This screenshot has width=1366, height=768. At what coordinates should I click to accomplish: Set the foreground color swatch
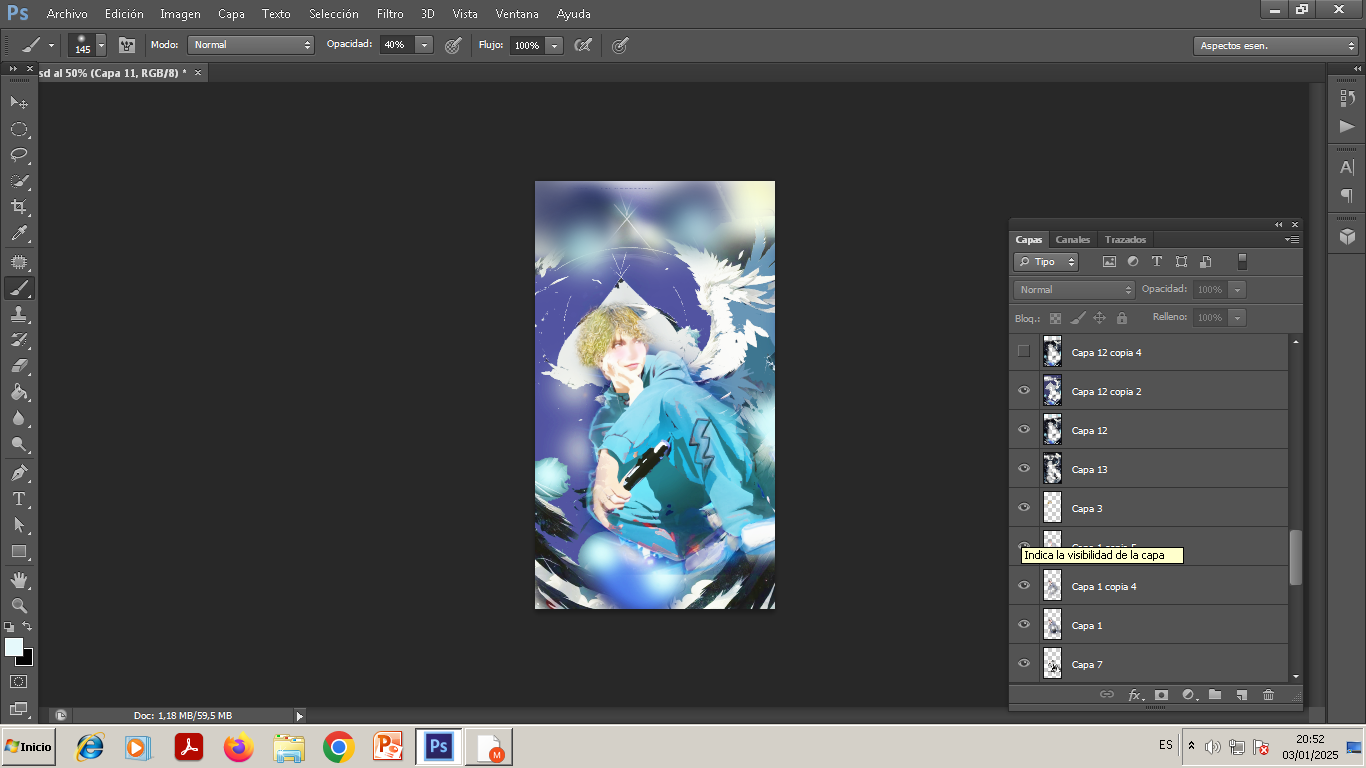(13, 647)
